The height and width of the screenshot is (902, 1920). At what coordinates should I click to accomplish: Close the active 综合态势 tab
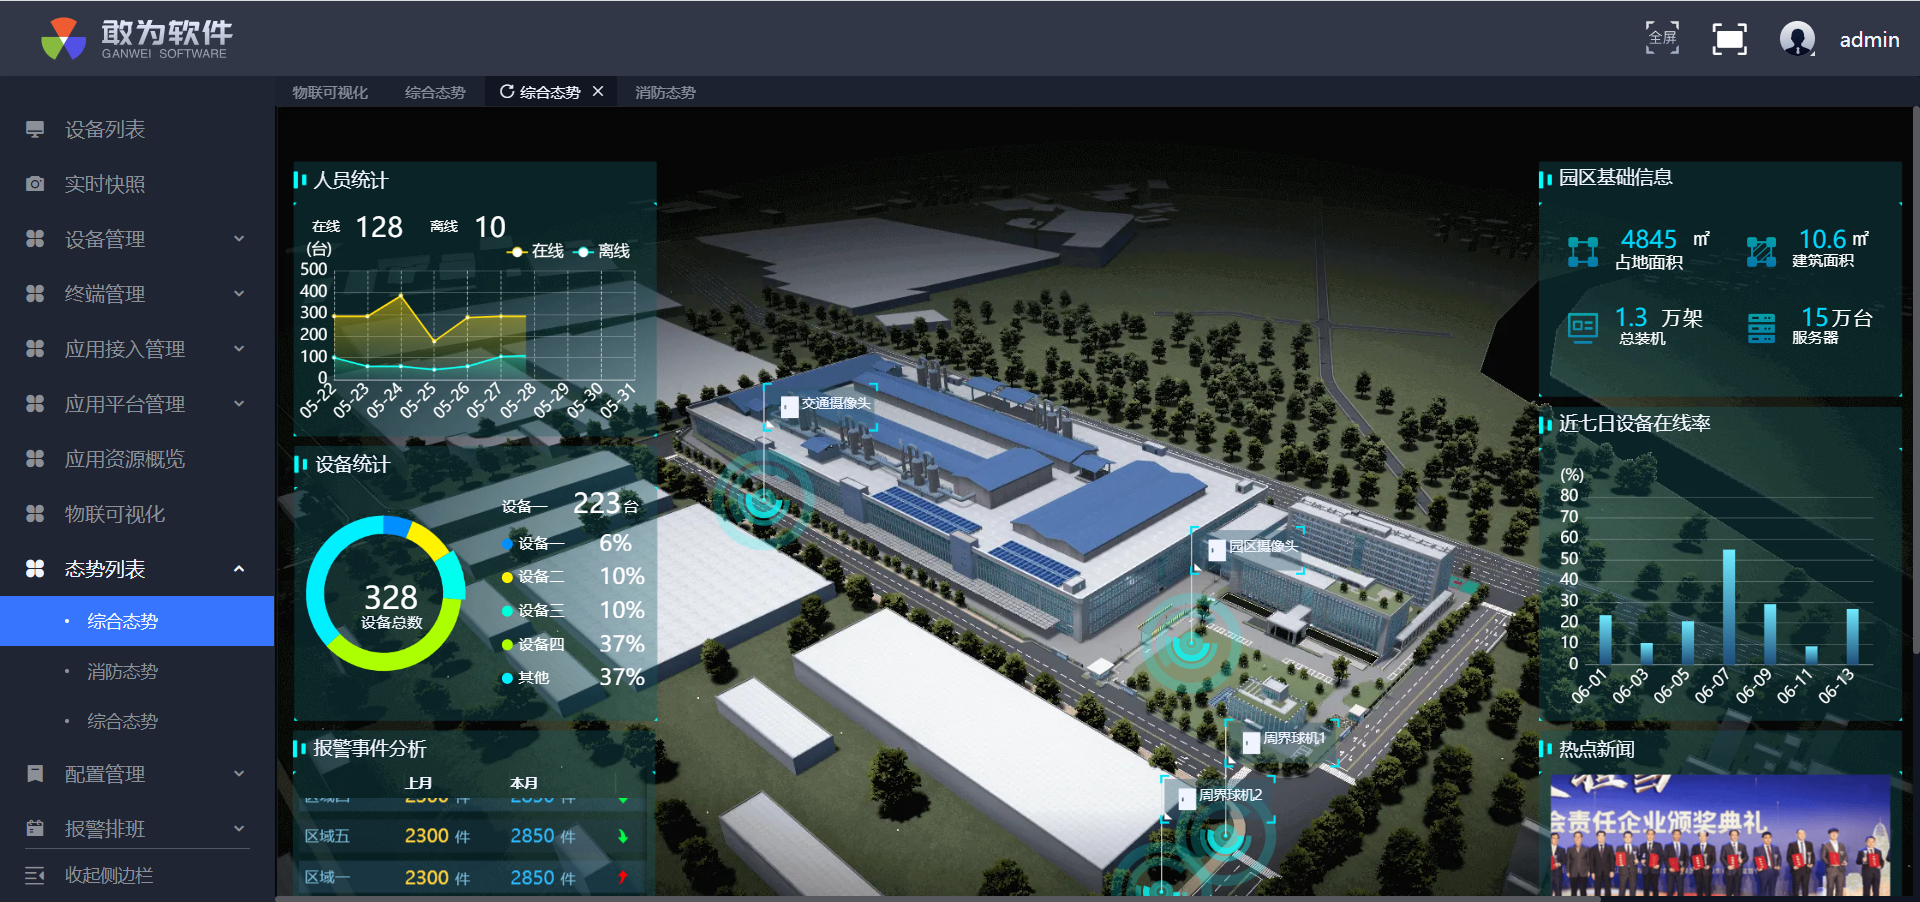598,92
